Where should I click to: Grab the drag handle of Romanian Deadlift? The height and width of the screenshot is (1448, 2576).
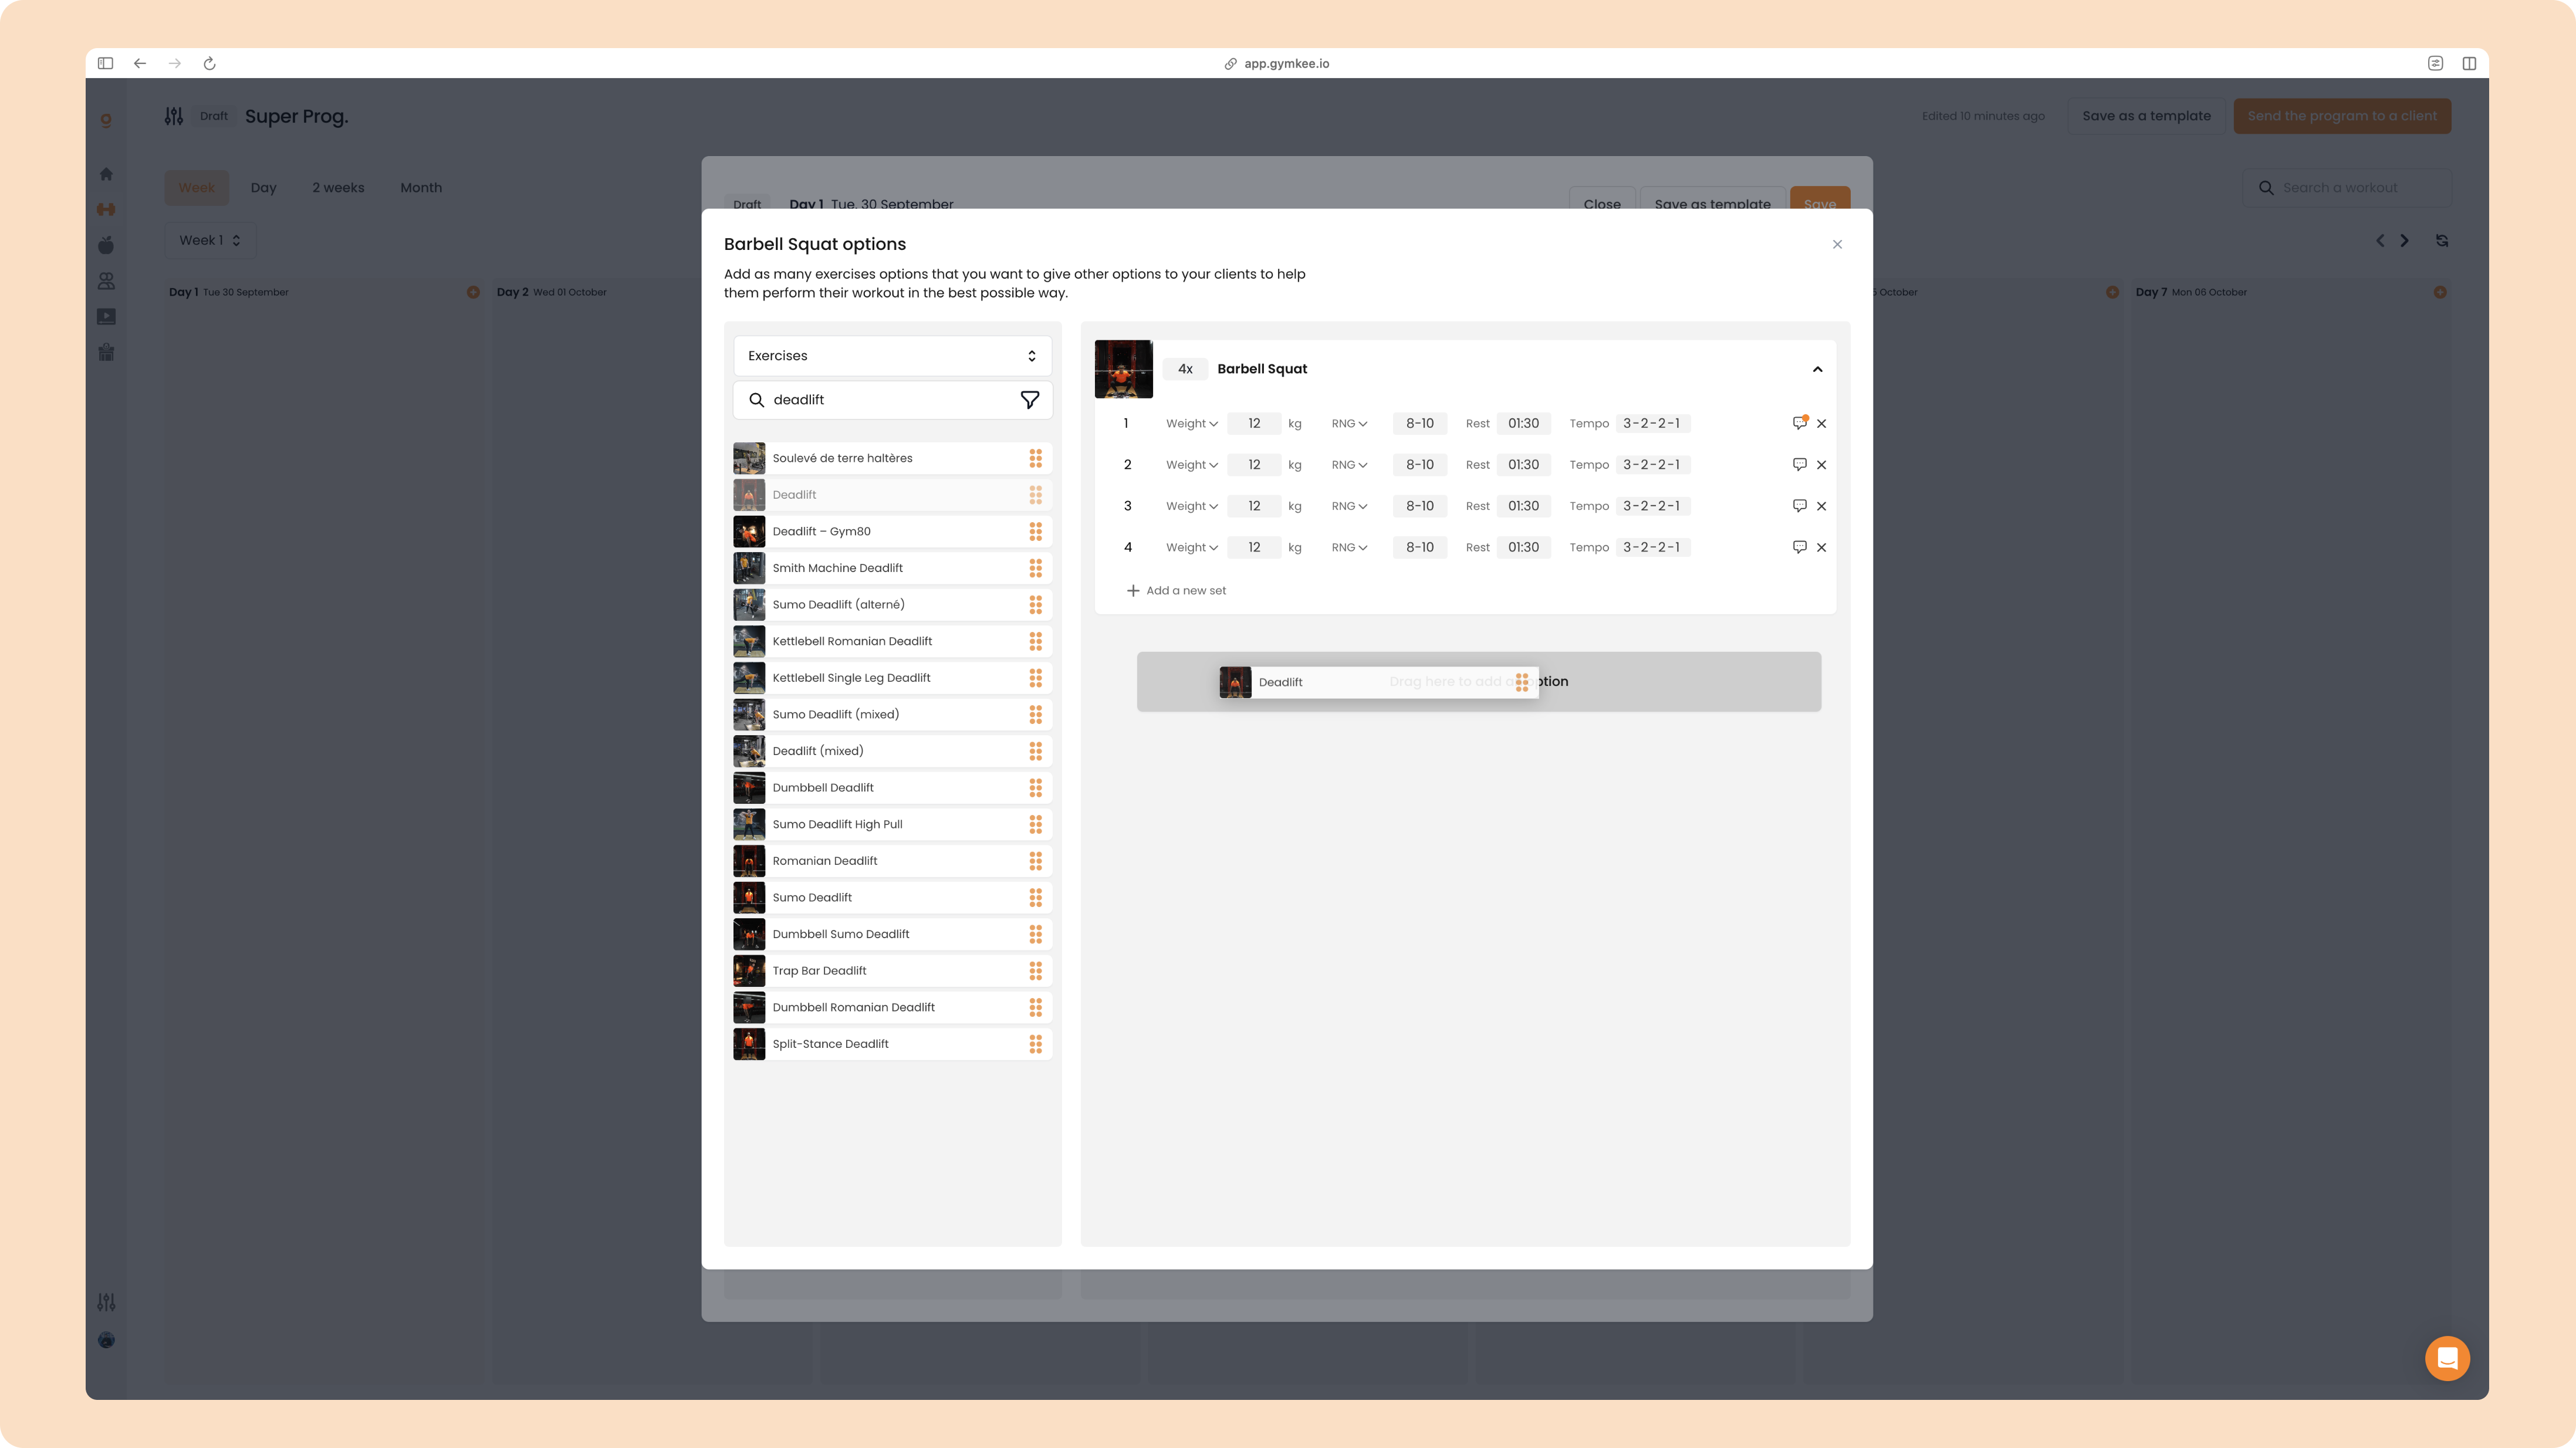coord(1035,861)
